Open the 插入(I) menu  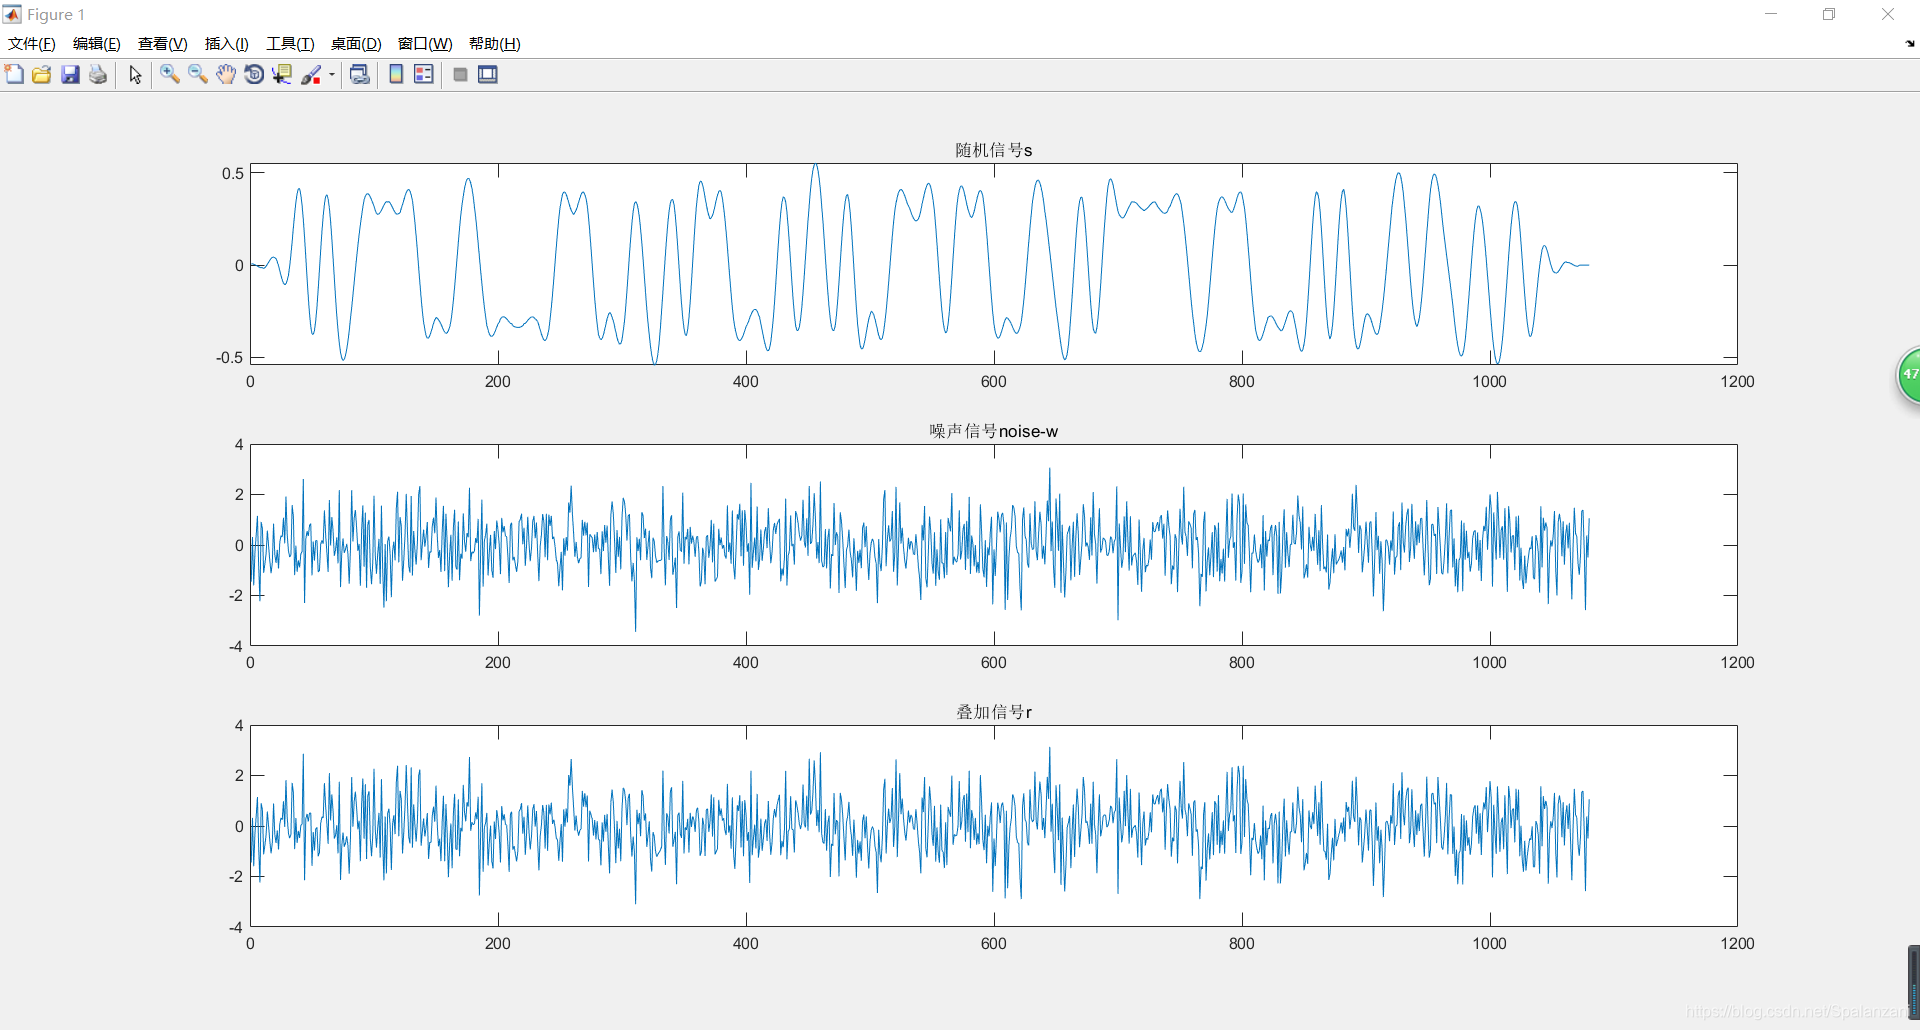coord(227,44)
